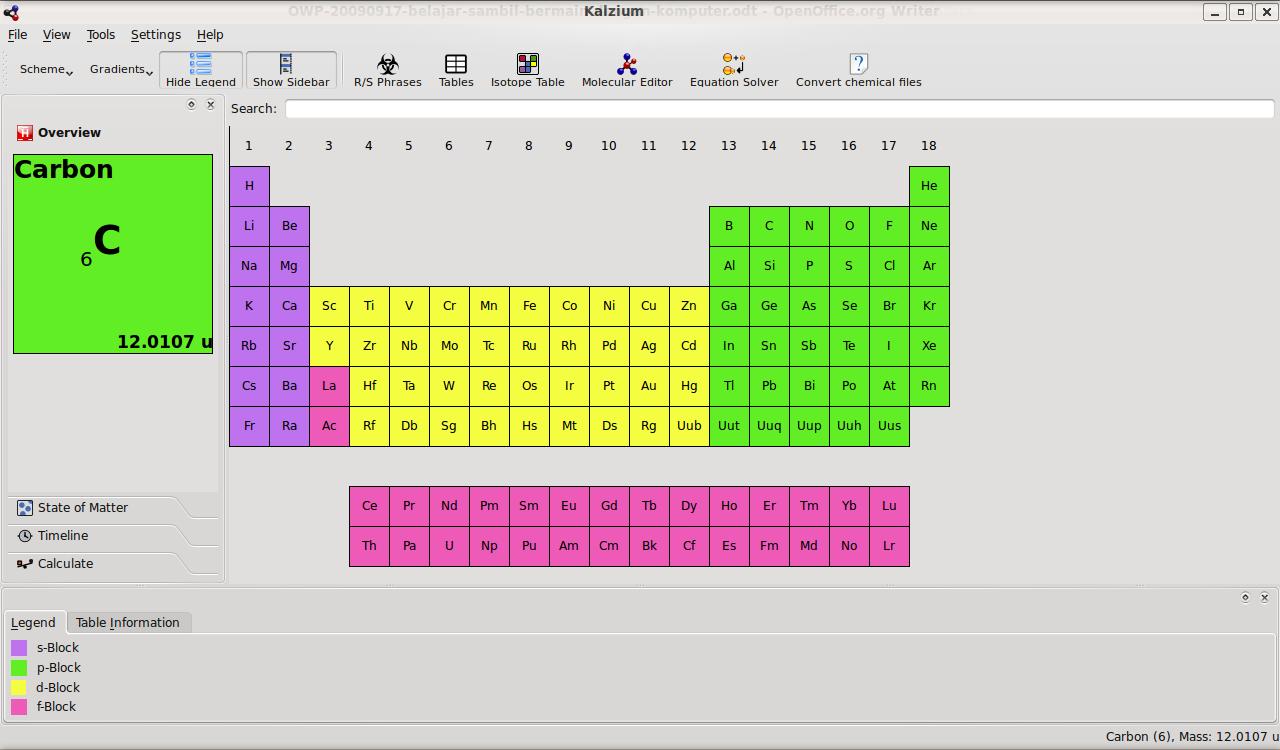1280x750 pixels.
Task: Expand the Timeline sidebar section
Action: (63, 536)
